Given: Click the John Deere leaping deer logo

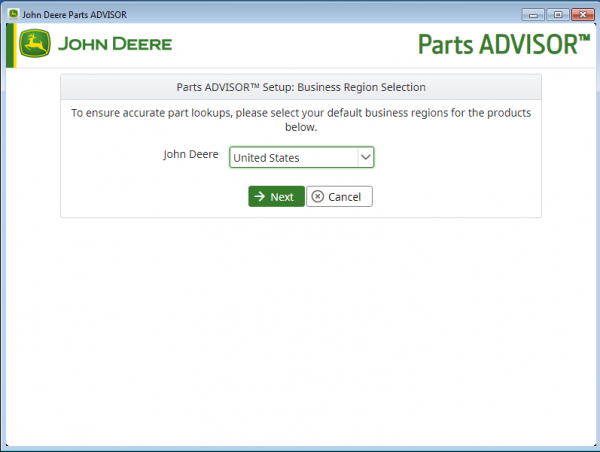Looking at the screenshot, I should click(35, 44).
